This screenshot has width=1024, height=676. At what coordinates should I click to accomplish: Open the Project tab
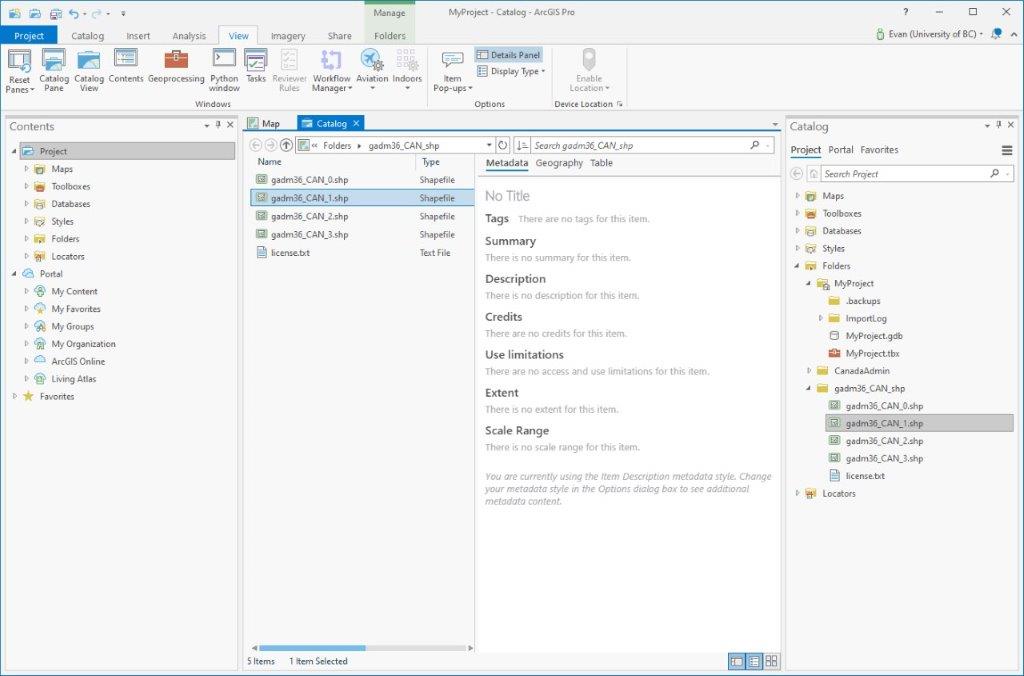click(29, 35)
